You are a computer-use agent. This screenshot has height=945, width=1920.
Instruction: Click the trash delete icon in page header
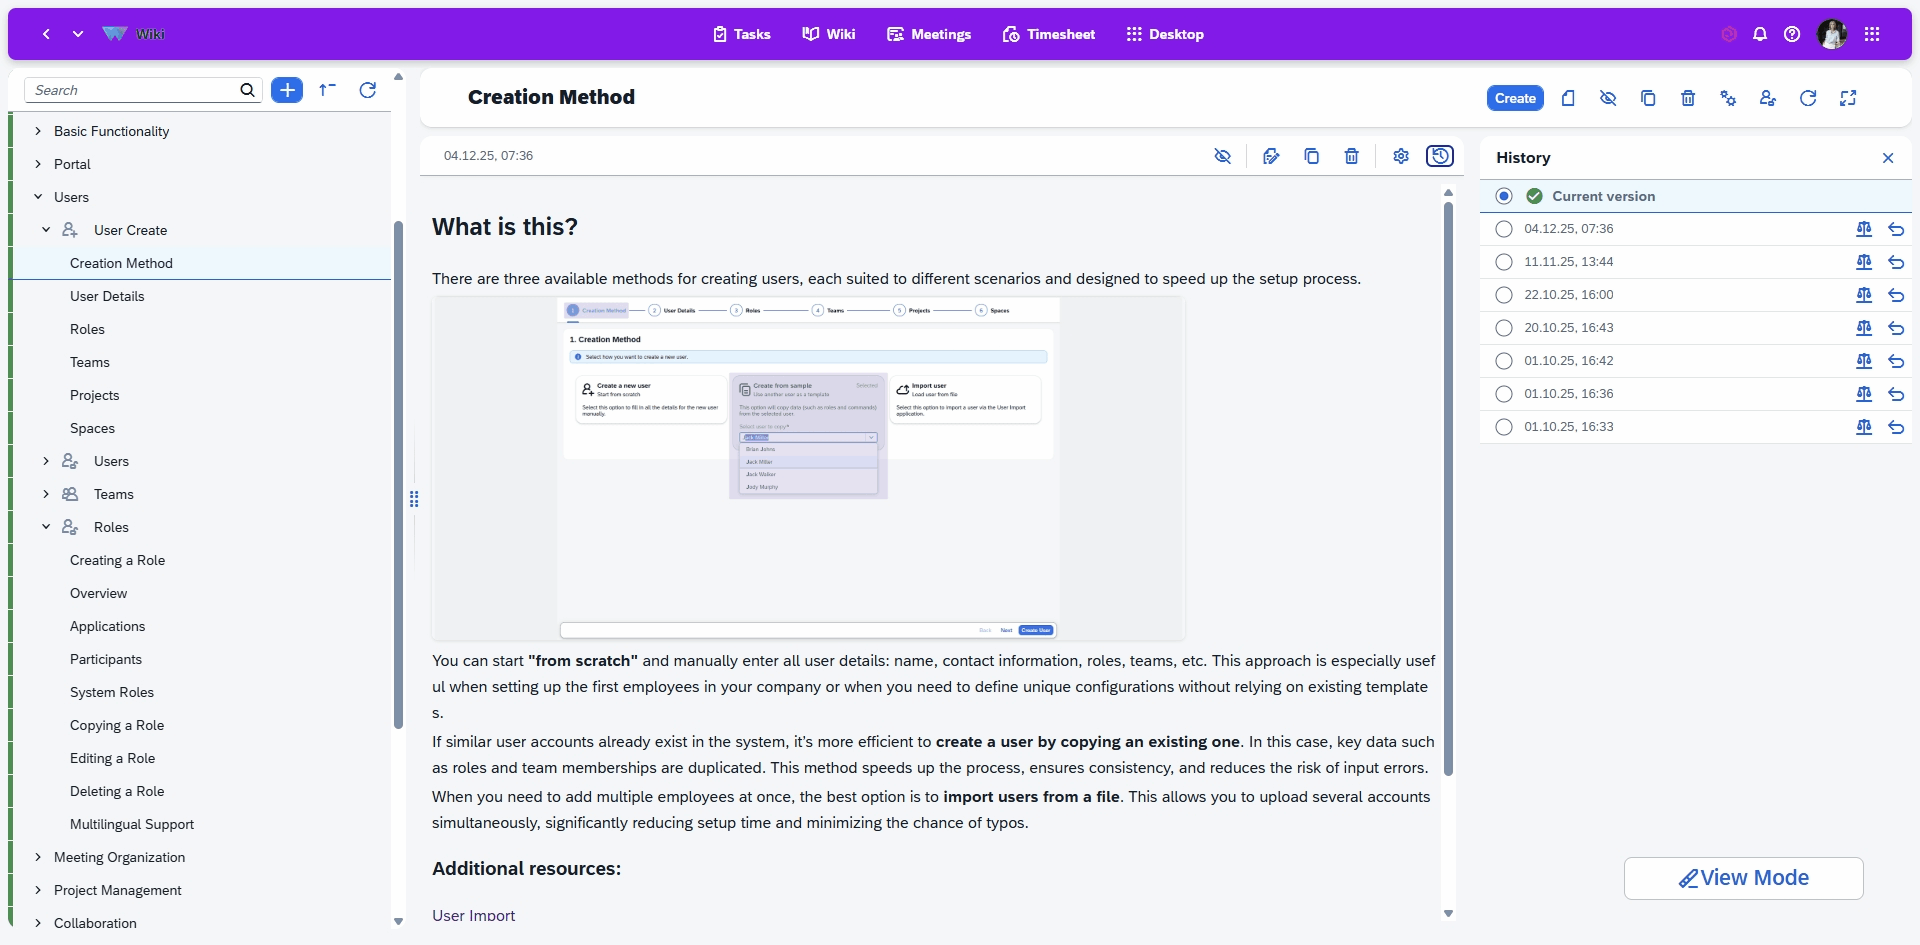pos(1688,98)
